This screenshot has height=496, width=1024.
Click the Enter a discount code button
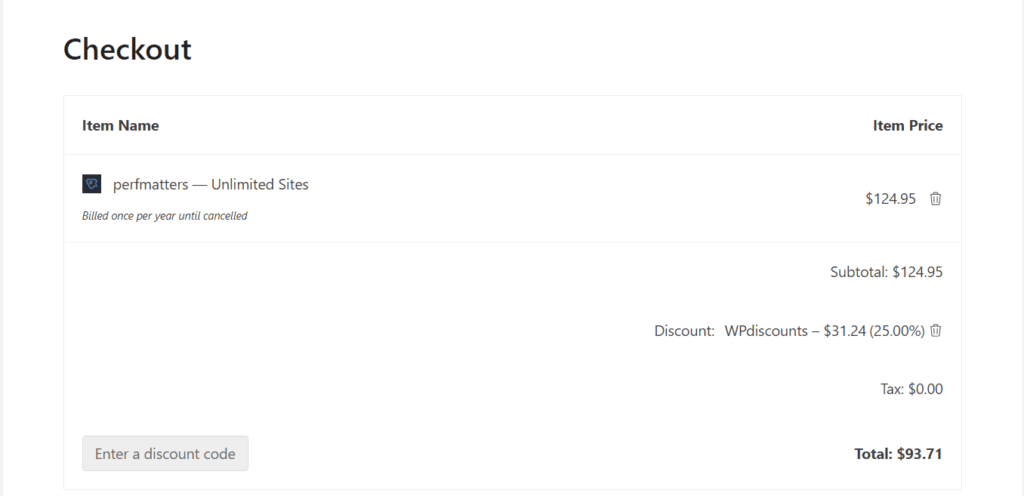tap(165, 454)
